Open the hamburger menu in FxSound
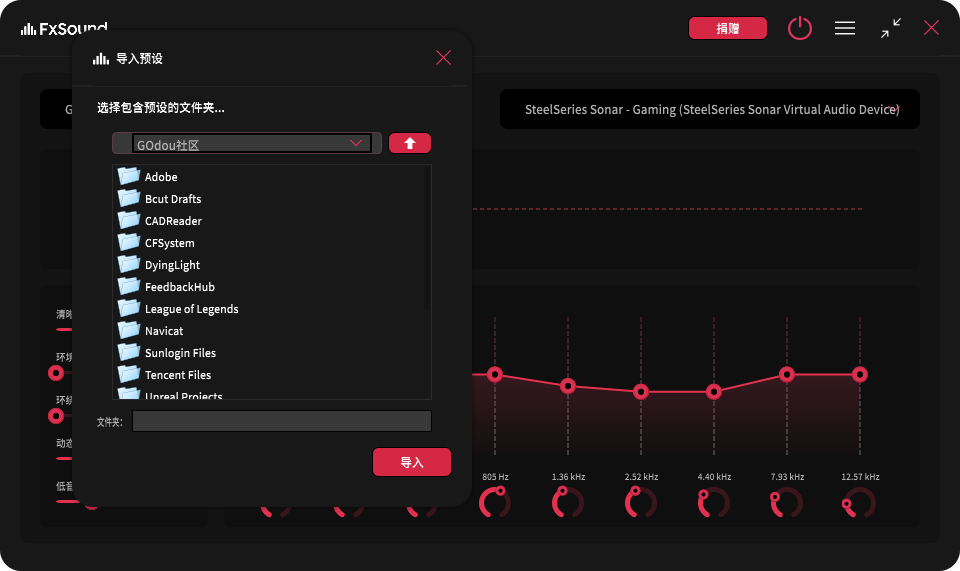960x571 pixels. (845, 28)
